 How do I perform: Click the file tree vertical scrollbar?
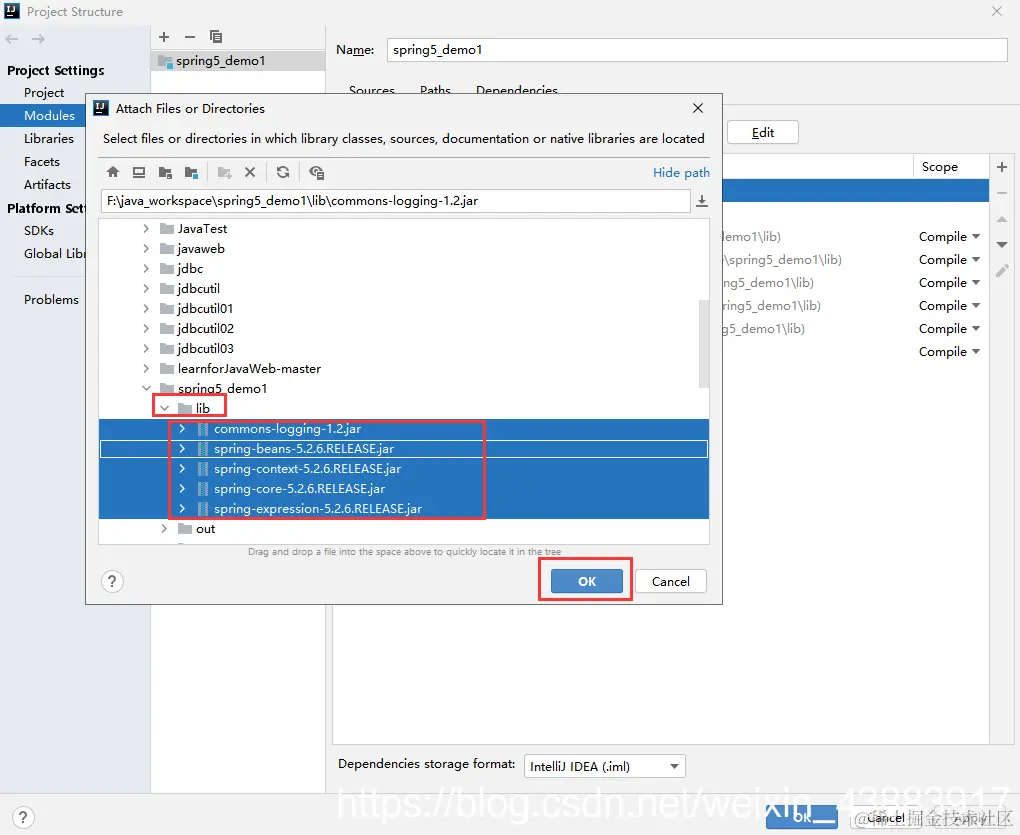(704, 343)
